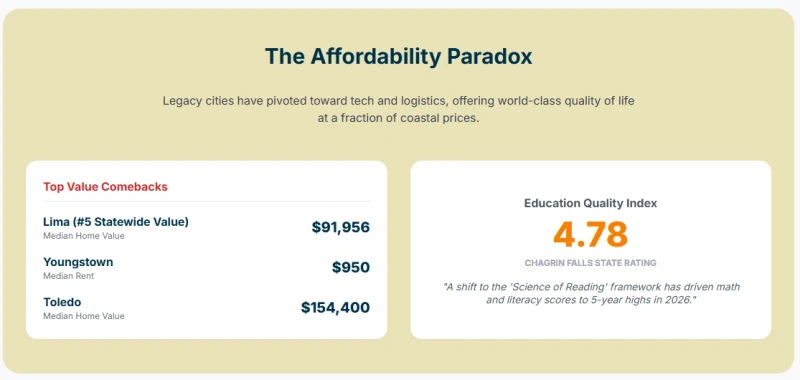The height and width of the screenshot is (380, 800).
Task: Click the orange 4.78 rating number
Action: [x=590, y=234]
